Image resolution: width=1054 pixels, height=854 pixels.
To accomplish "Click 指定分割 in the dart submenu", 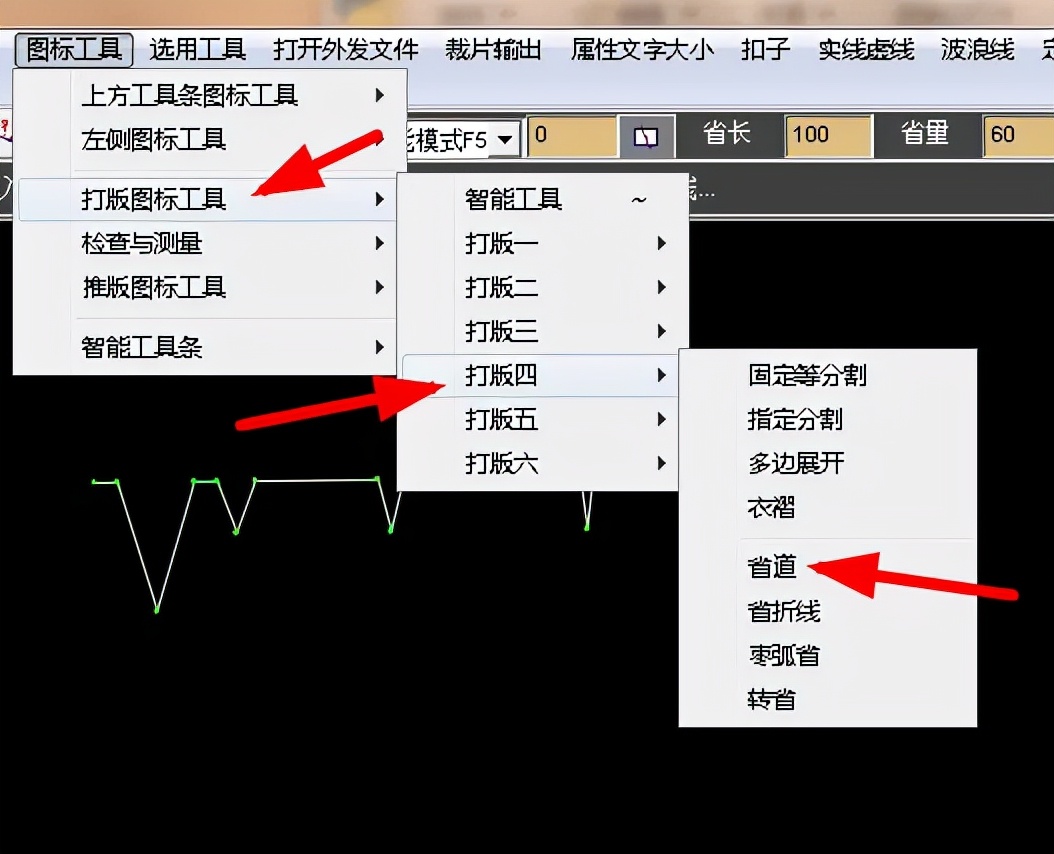I will pos(795,420).
